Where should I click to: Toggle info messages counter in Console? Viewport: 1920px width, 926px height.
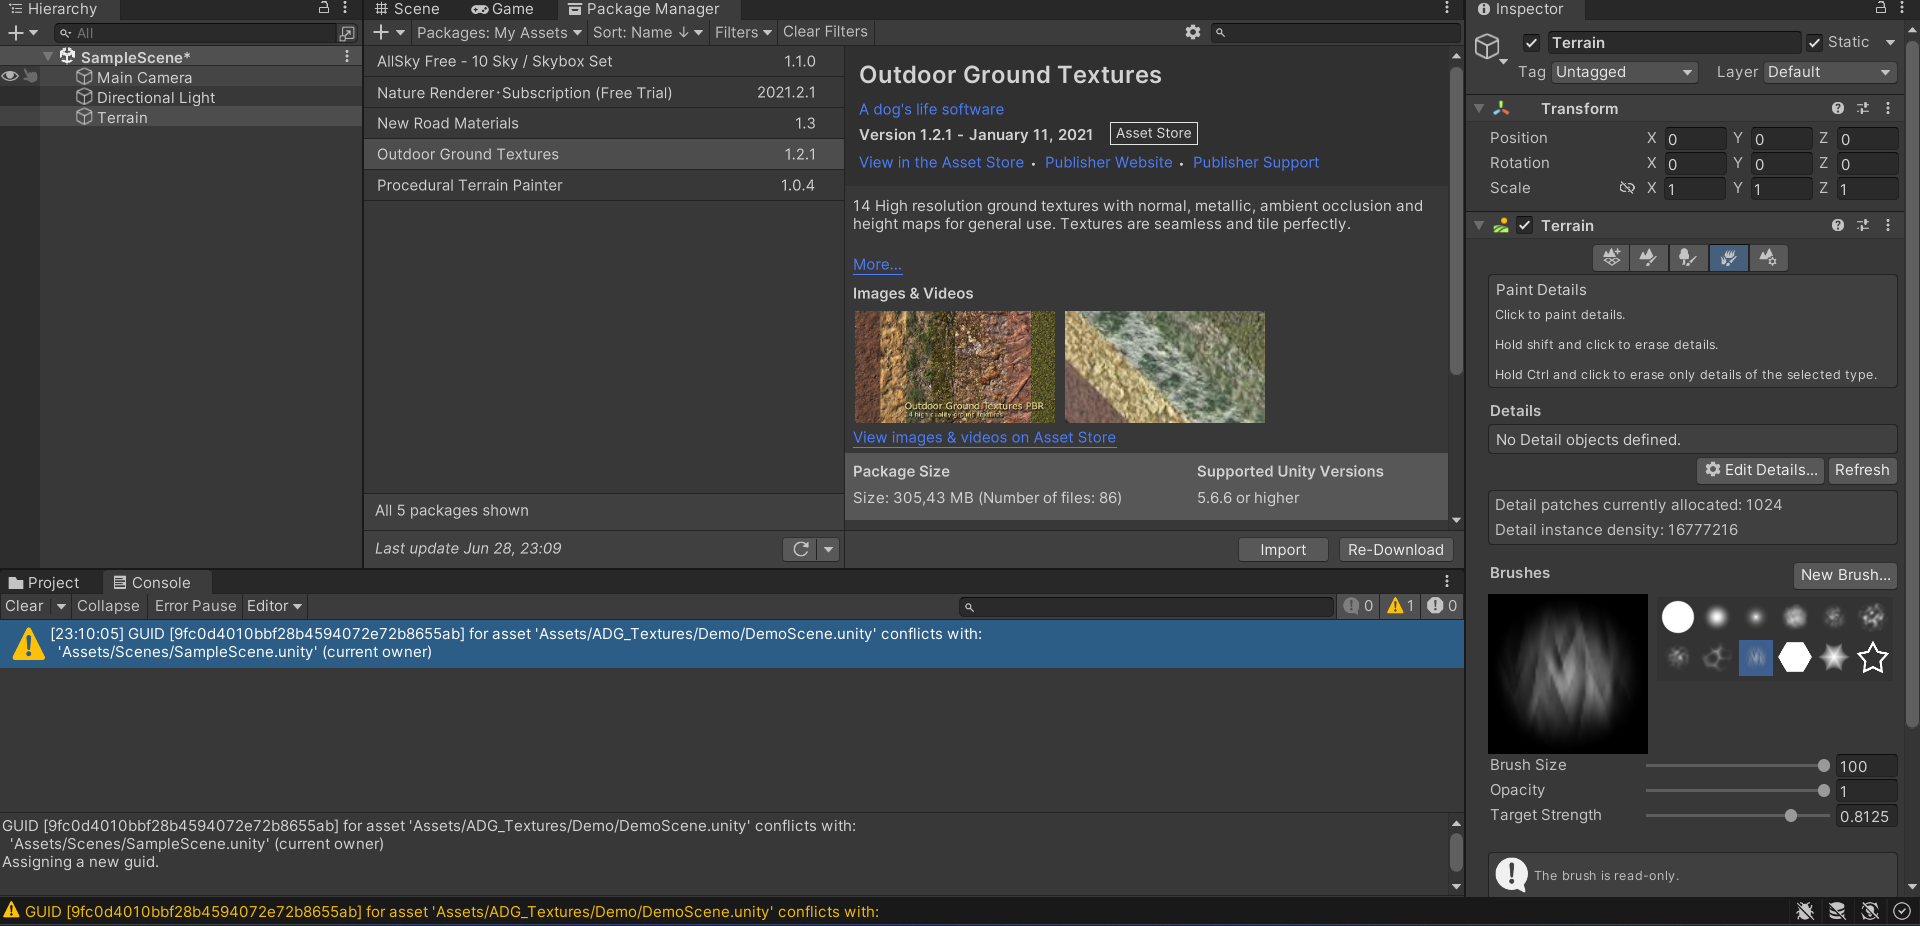pos(1358,606)
